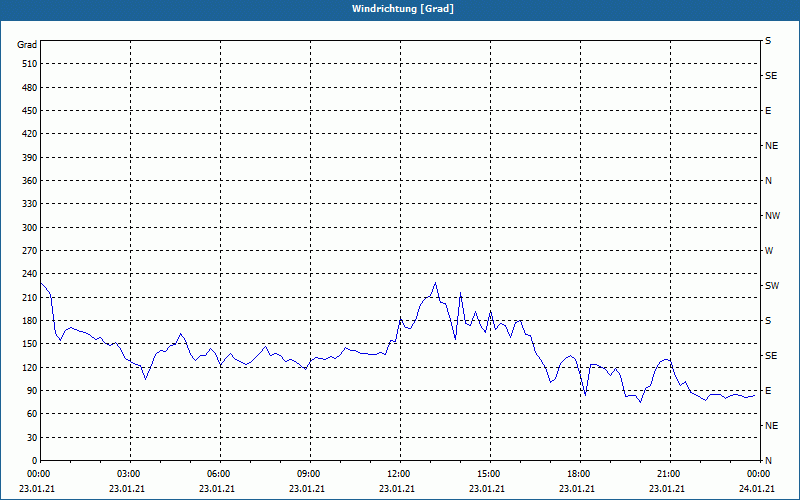The height and width of the screenshot is (500, 800).
Task: Click the 09:00 time axis label
Action: tap(310, 473)
